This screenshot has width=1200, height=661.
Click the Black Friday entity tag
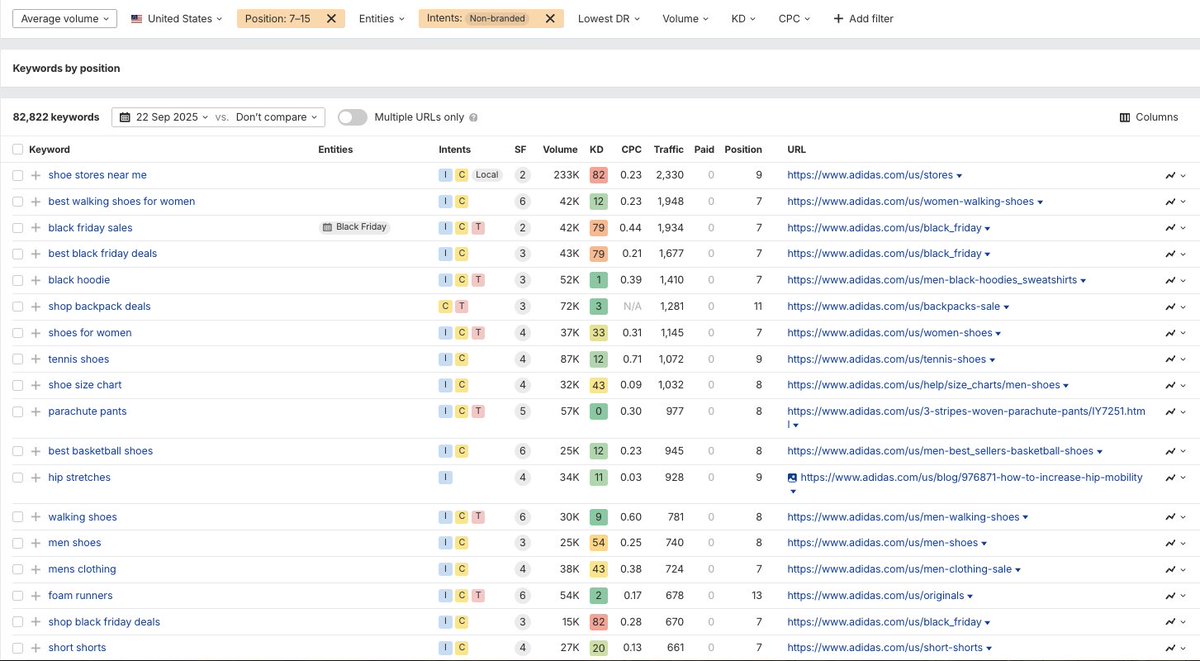point(353,227)
